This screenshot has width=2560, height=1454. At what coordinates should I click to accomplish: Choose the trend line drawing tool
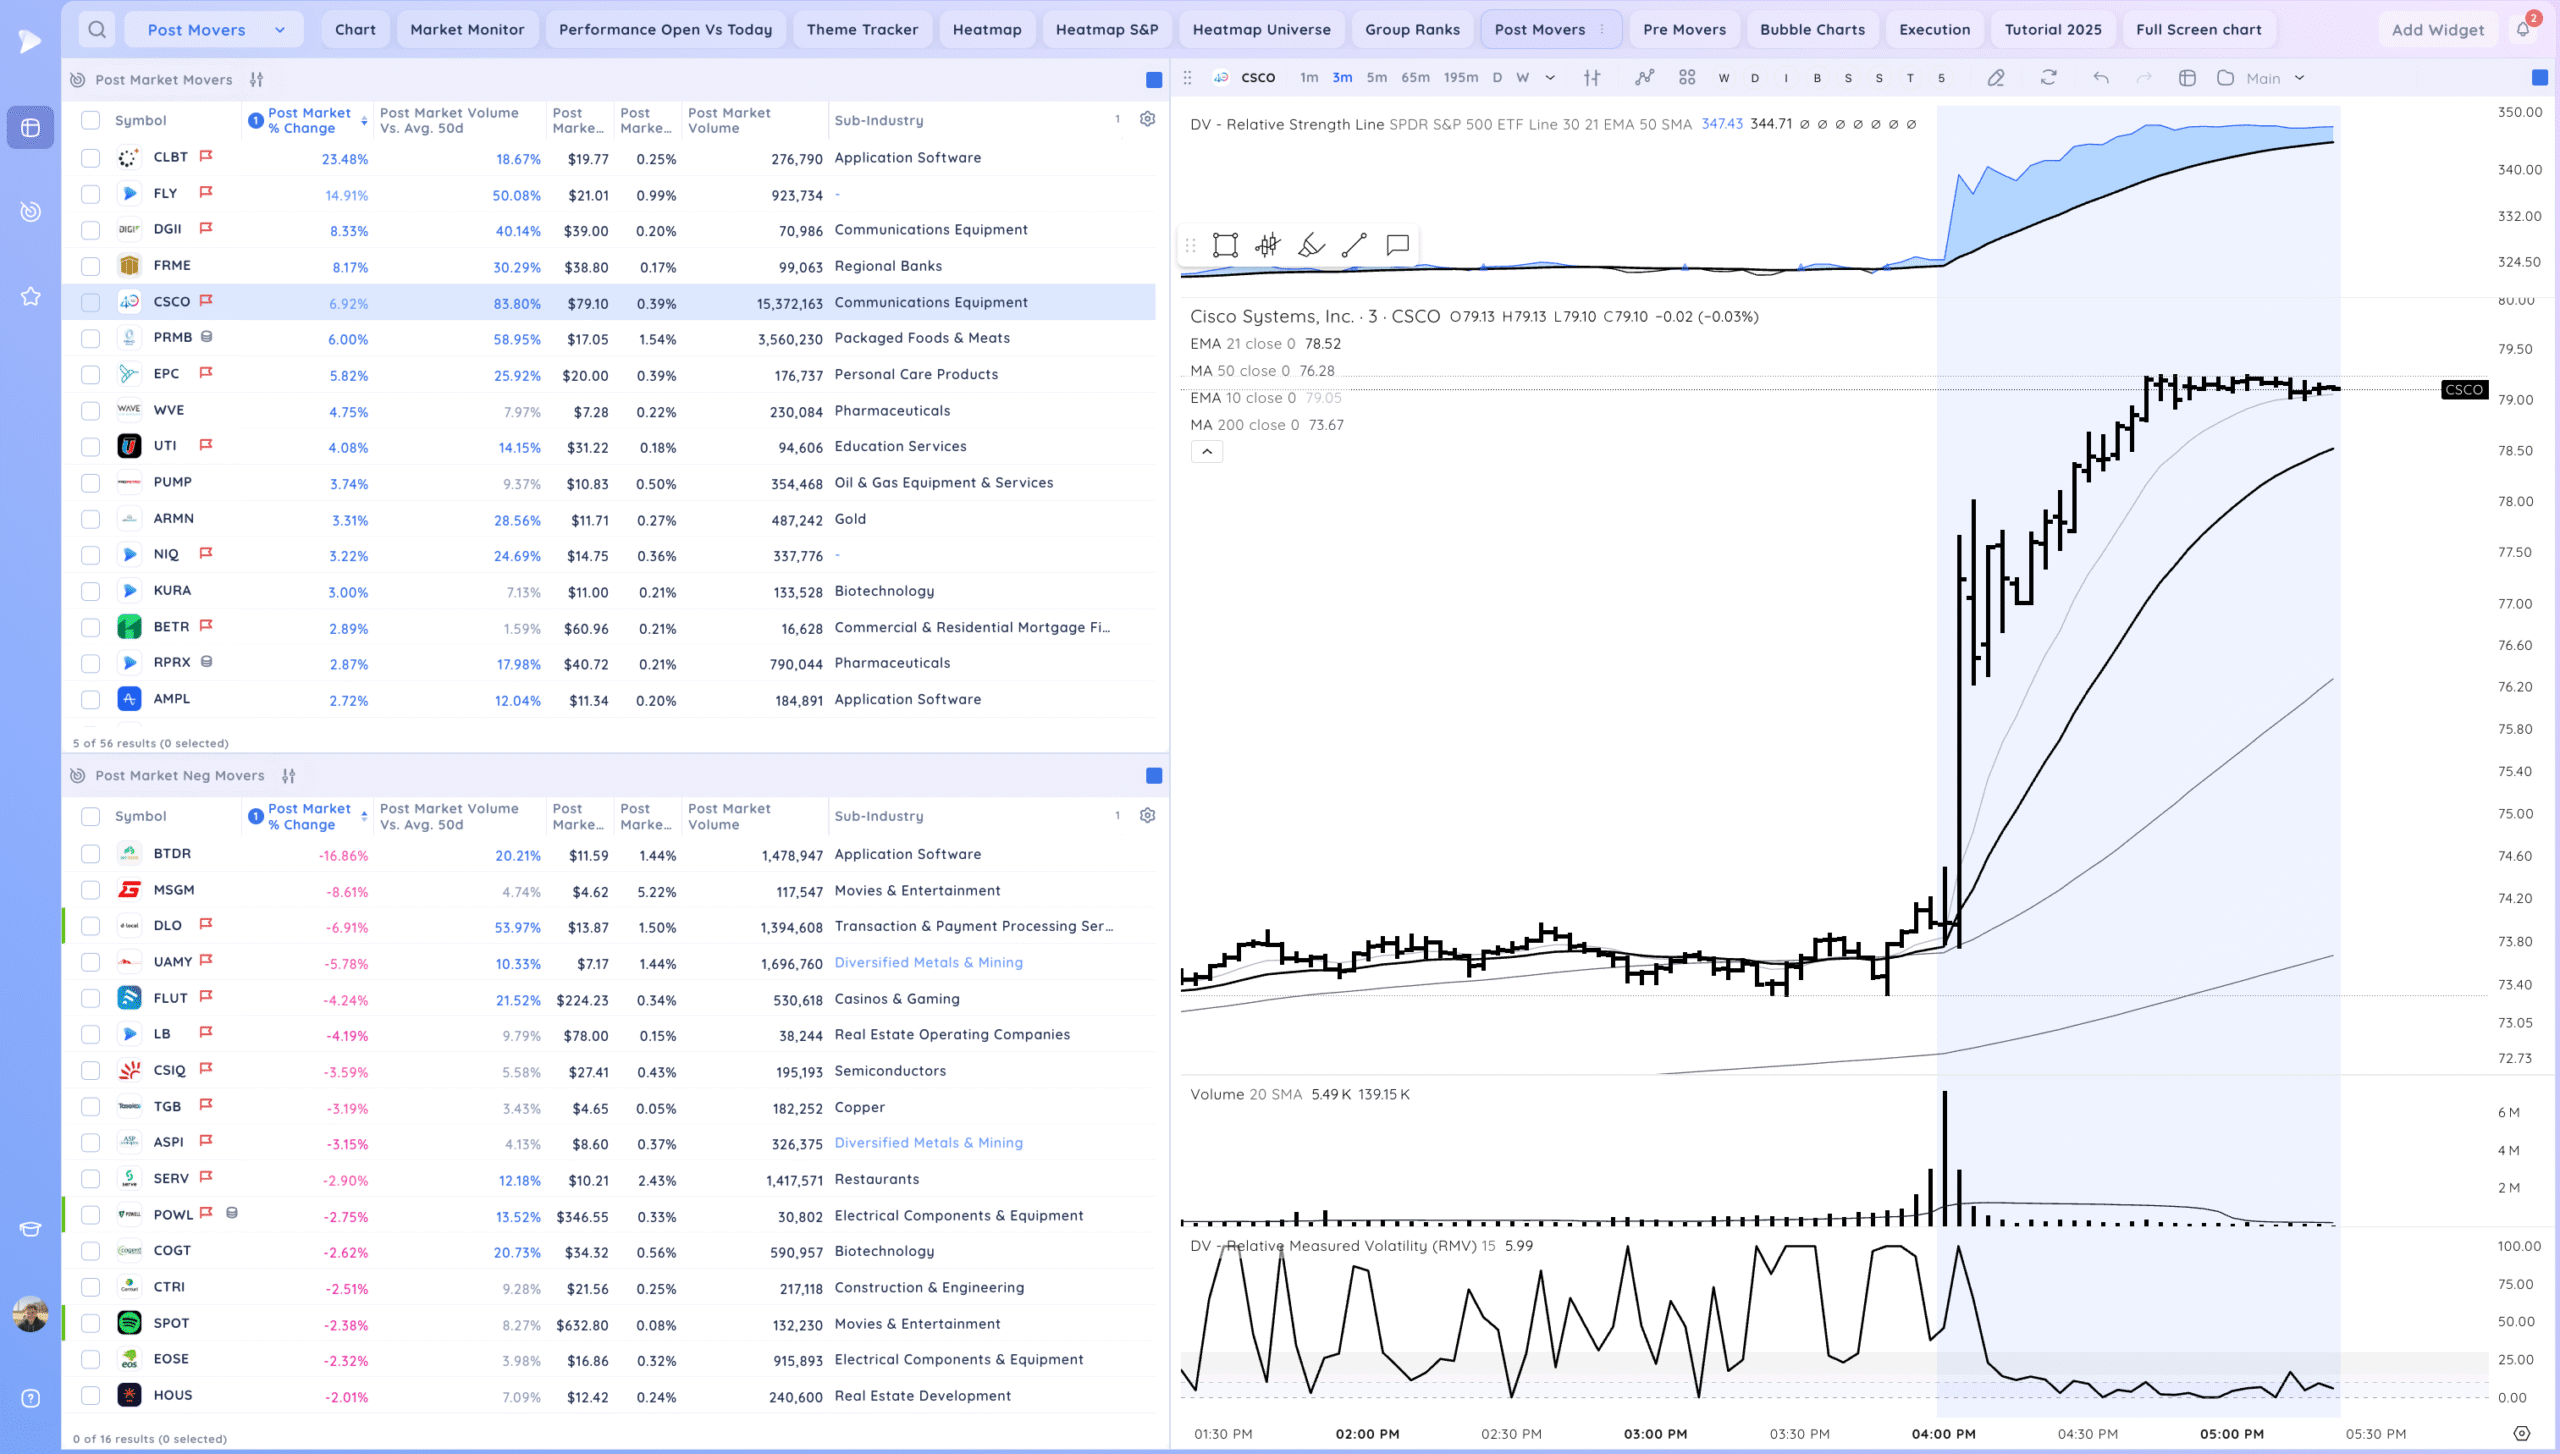1354,245
